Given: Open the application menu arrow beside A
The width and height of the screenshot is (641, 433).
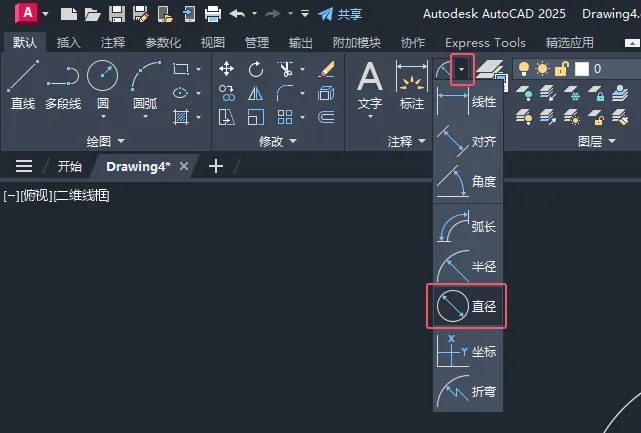Looking at the screenshot, I should click(x=45, y=14).
